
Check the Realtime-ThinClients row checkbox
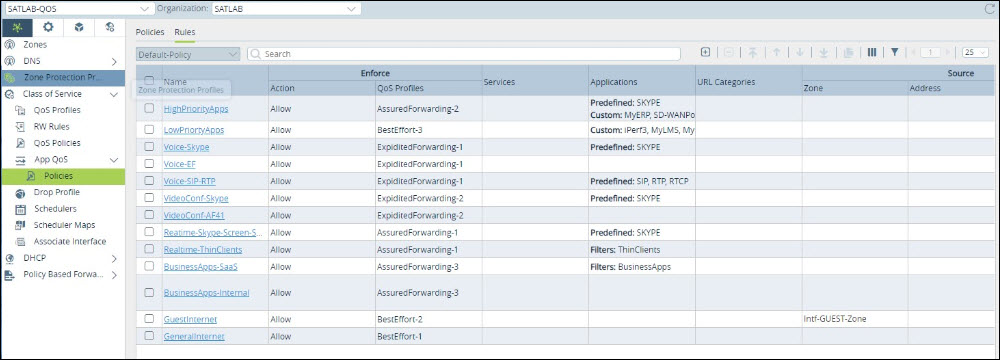149,249
